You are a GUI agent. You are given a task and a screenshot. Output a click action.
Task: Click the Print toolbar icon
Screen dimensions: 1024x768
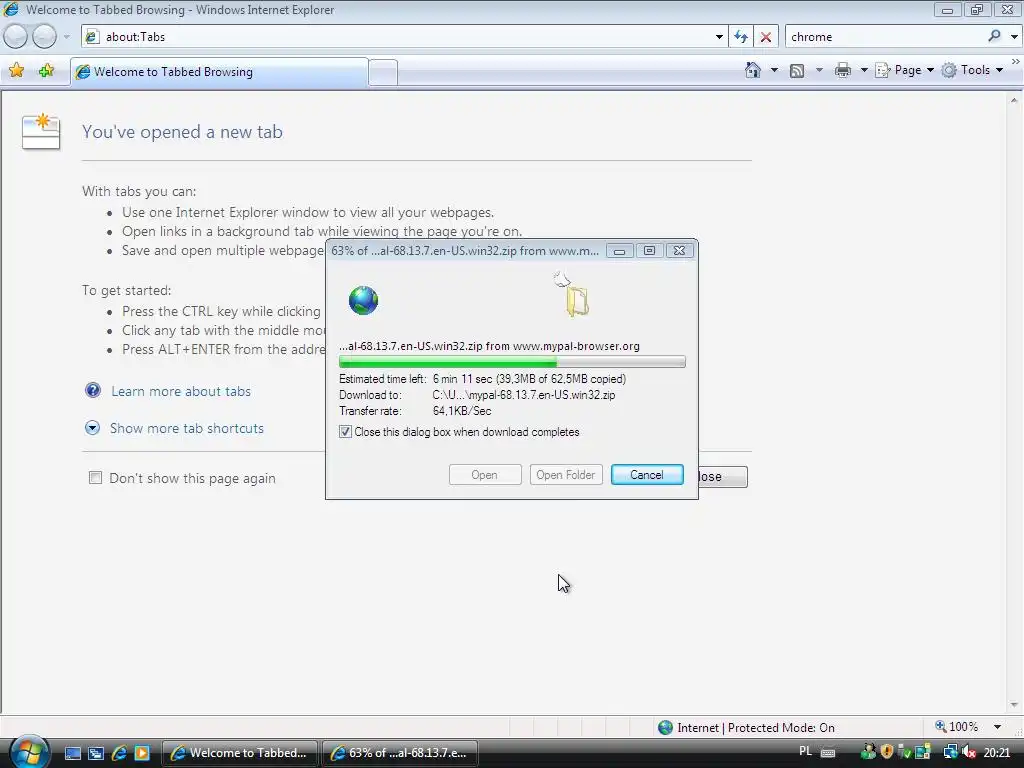click(x=843, y=70)
